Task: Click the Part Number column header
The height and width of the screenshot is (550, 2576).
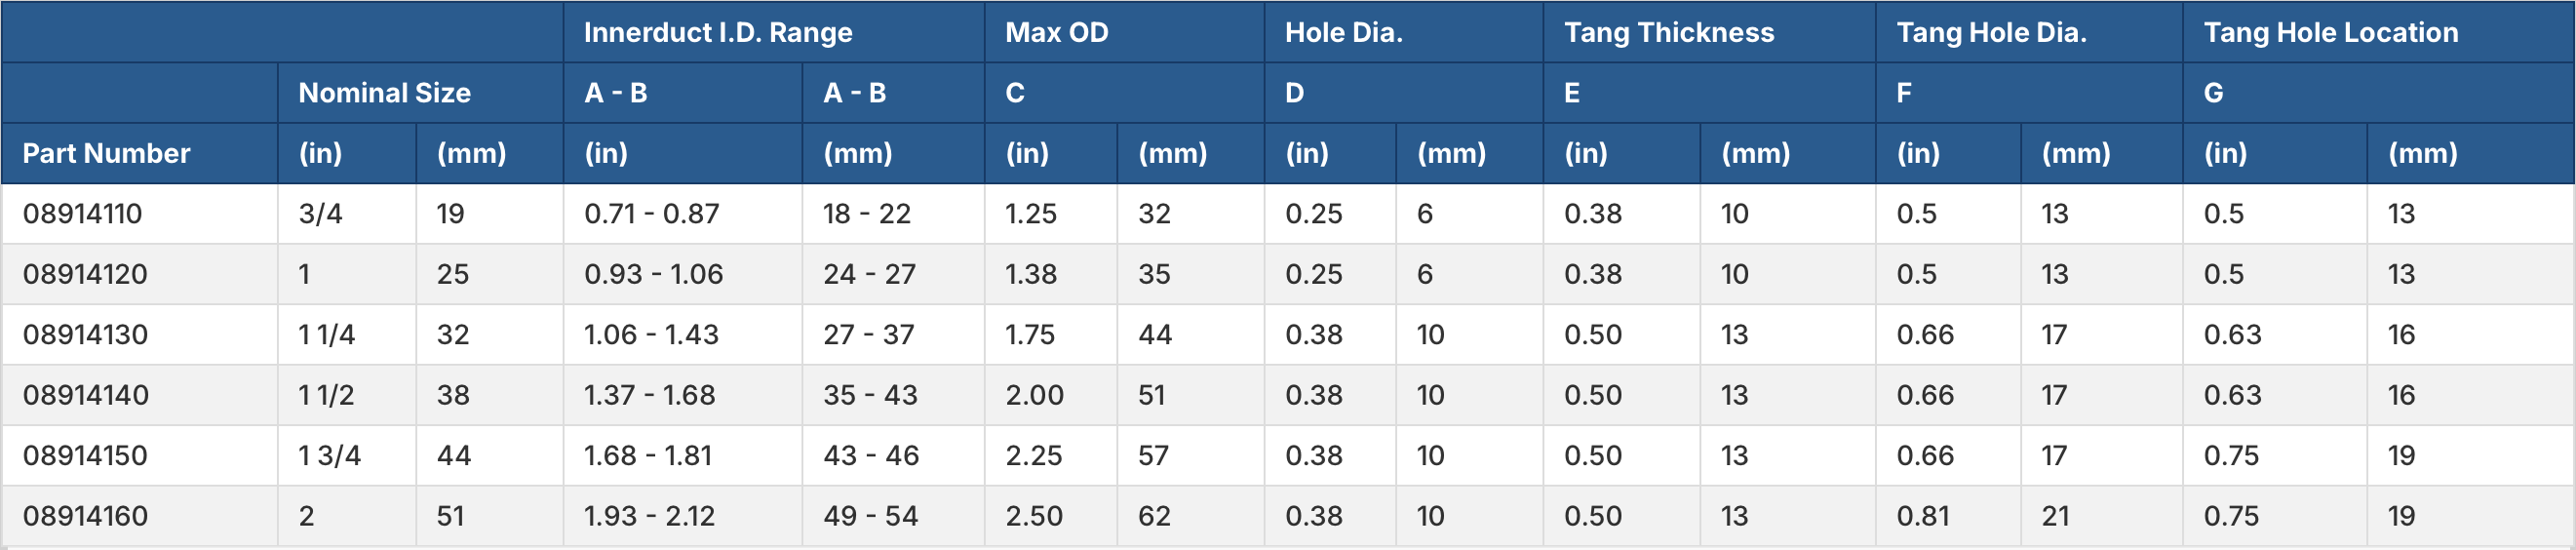Action: click(x=106, y=153)
